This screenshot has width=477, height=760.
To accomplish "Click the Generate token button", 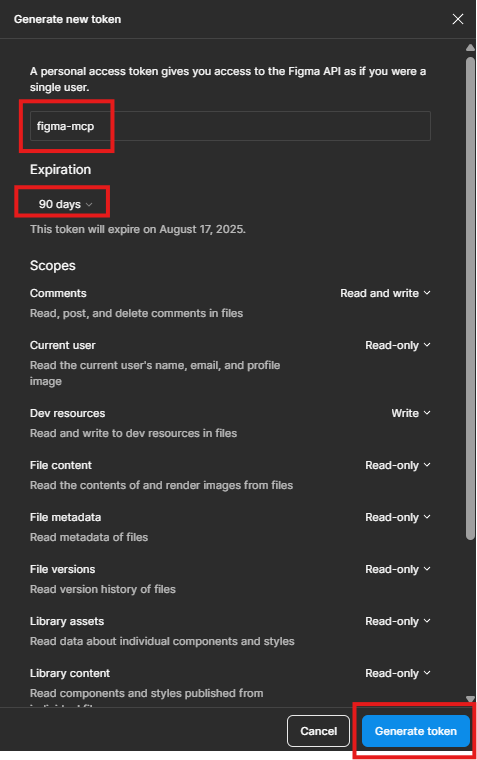I will coord(415,731).
